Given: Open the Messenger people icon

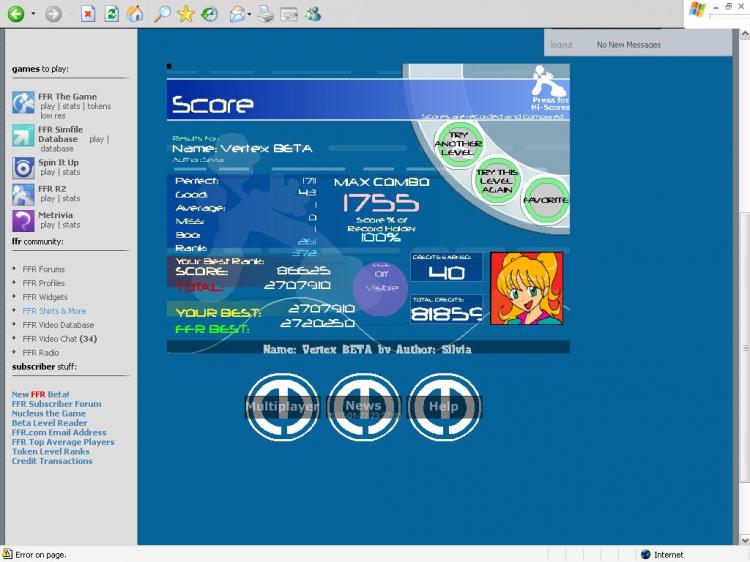Looking at the screenshot, I should tap(313, 14).
